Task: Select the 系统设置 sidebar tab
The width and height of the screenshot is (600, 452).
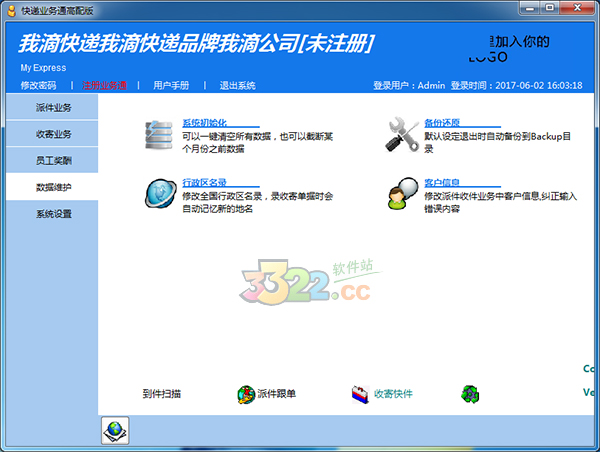Action: [52, 214]
